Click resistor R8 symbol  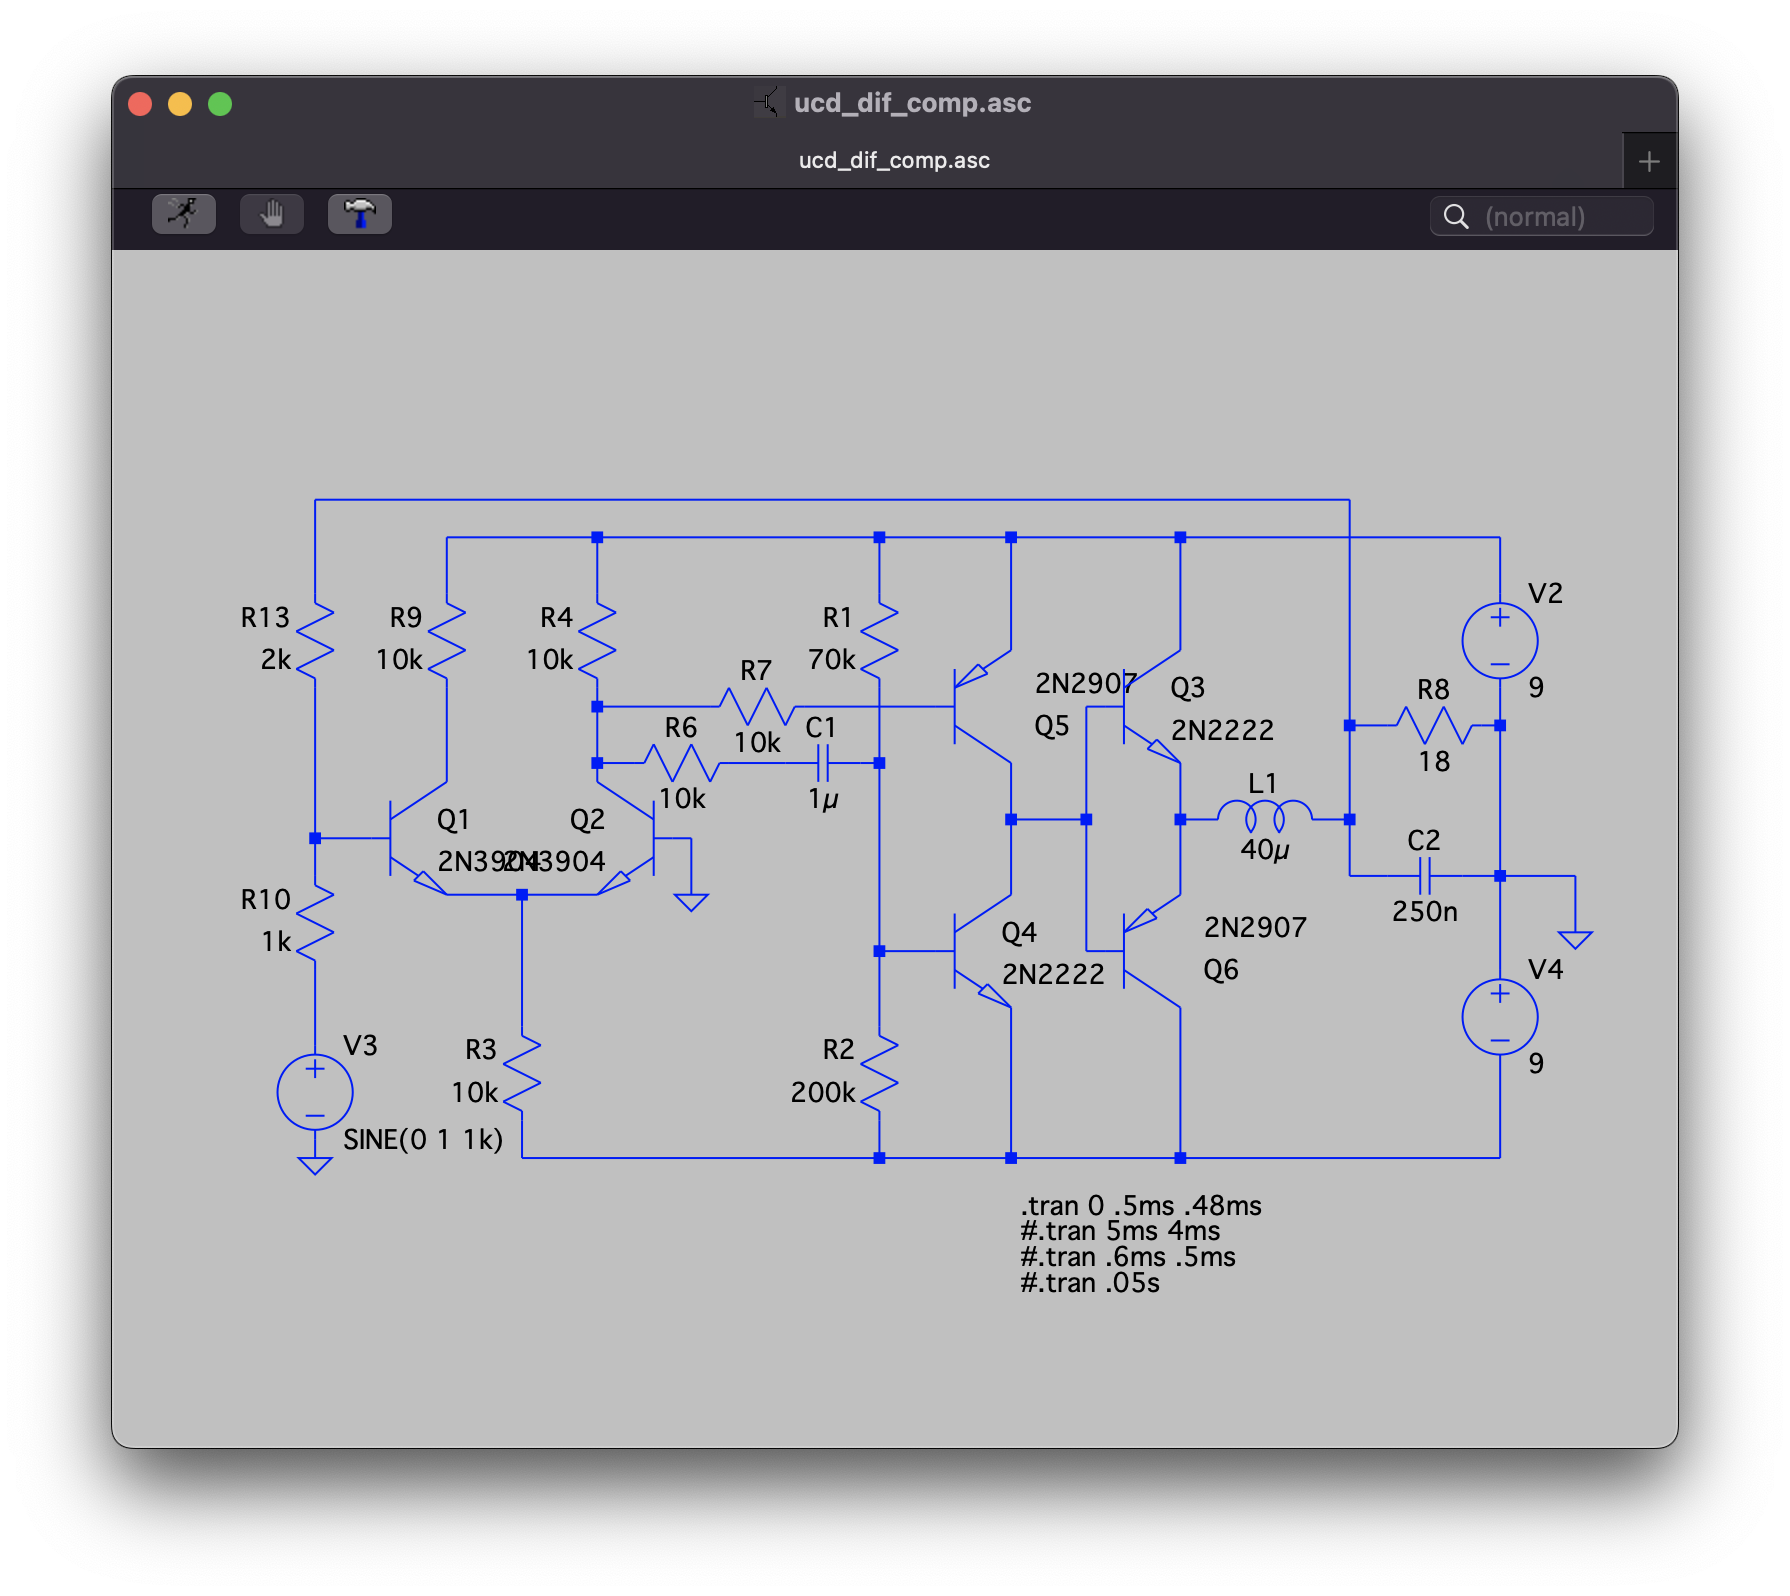1435,725
